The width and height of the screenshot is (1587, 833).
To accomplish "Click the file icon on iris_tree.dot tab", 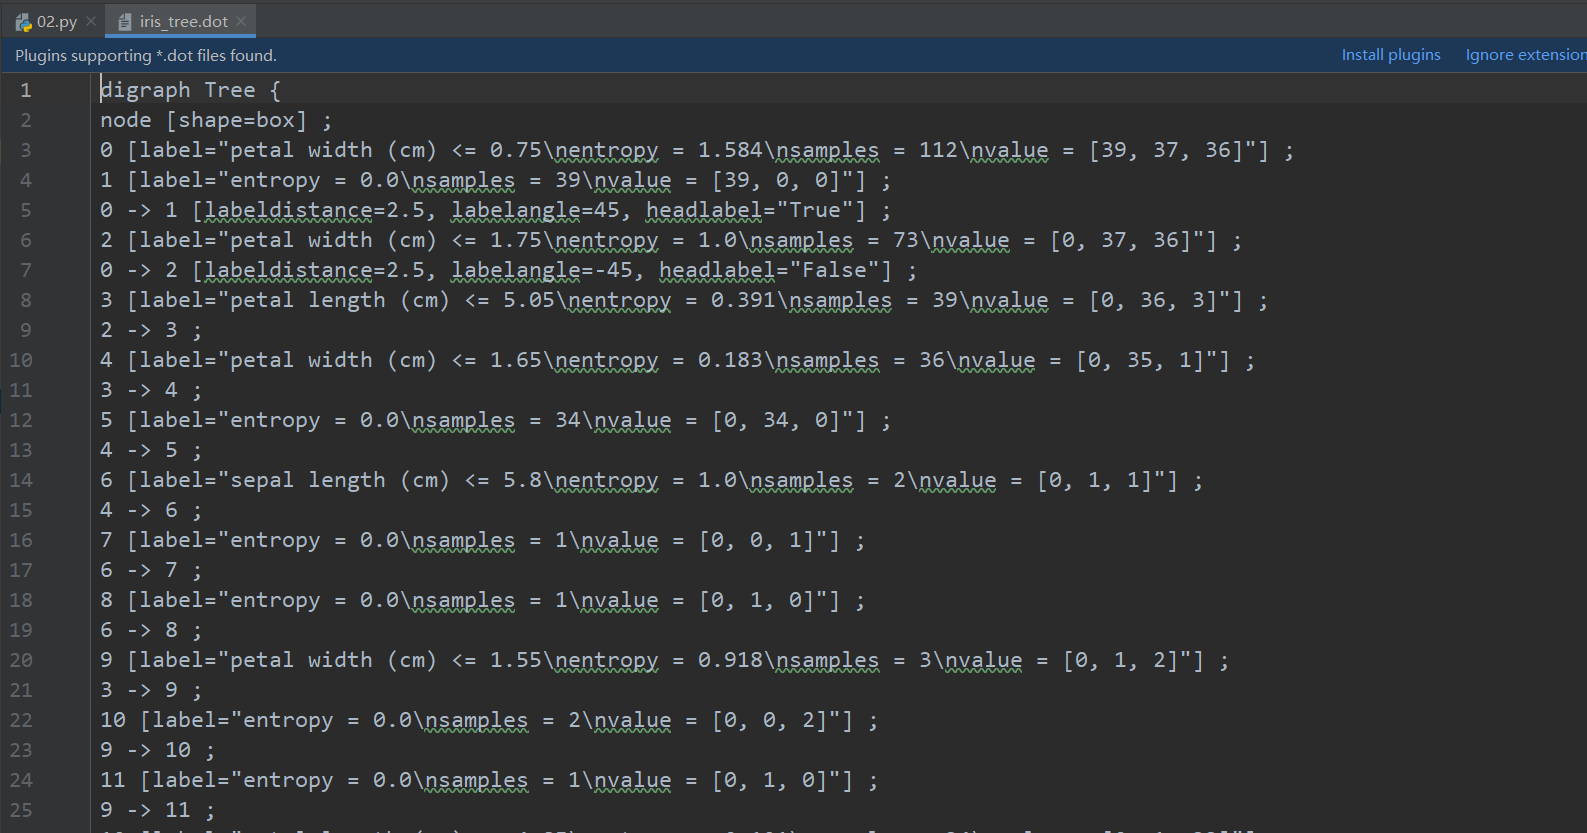I will (x=125, y=22).
